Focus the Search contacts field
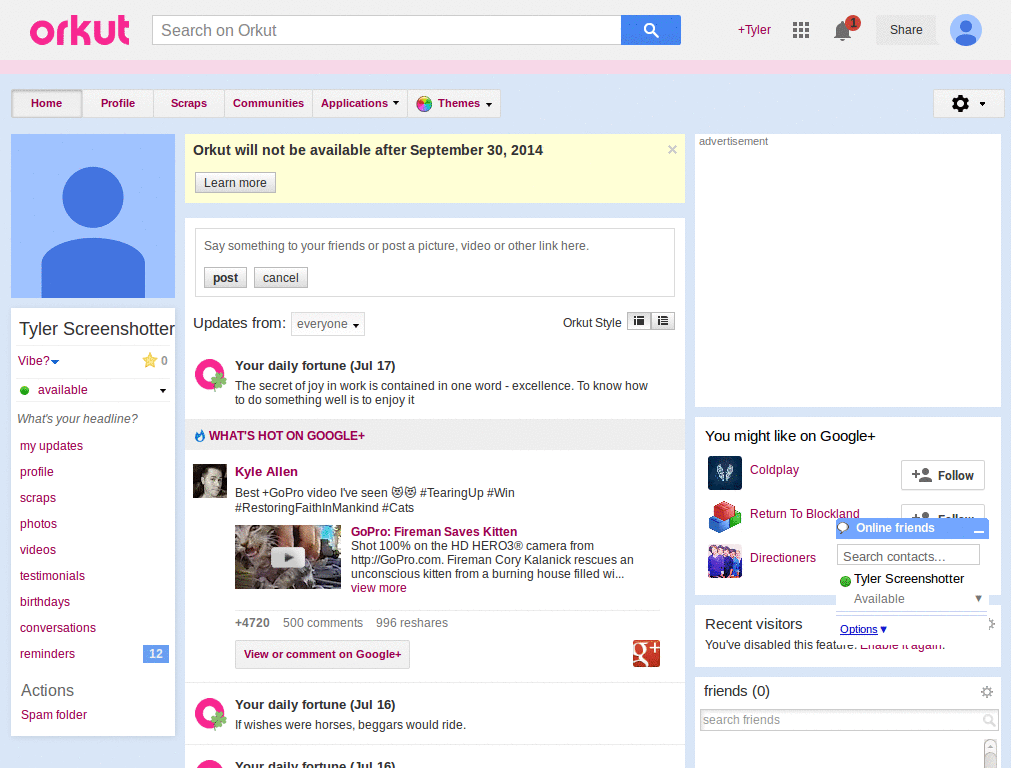This screenshot has width=1024, height=768. point(908,556)
